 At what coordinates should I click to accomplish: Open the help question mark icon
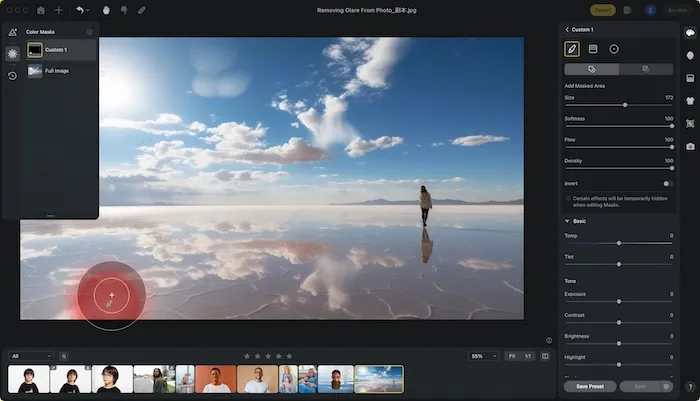tap(690, 387)
